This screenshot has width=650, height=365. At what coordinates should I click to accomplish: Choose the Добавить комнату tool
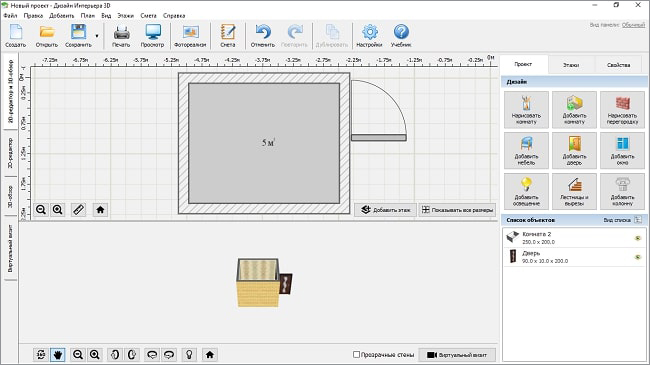pos(574,110)
